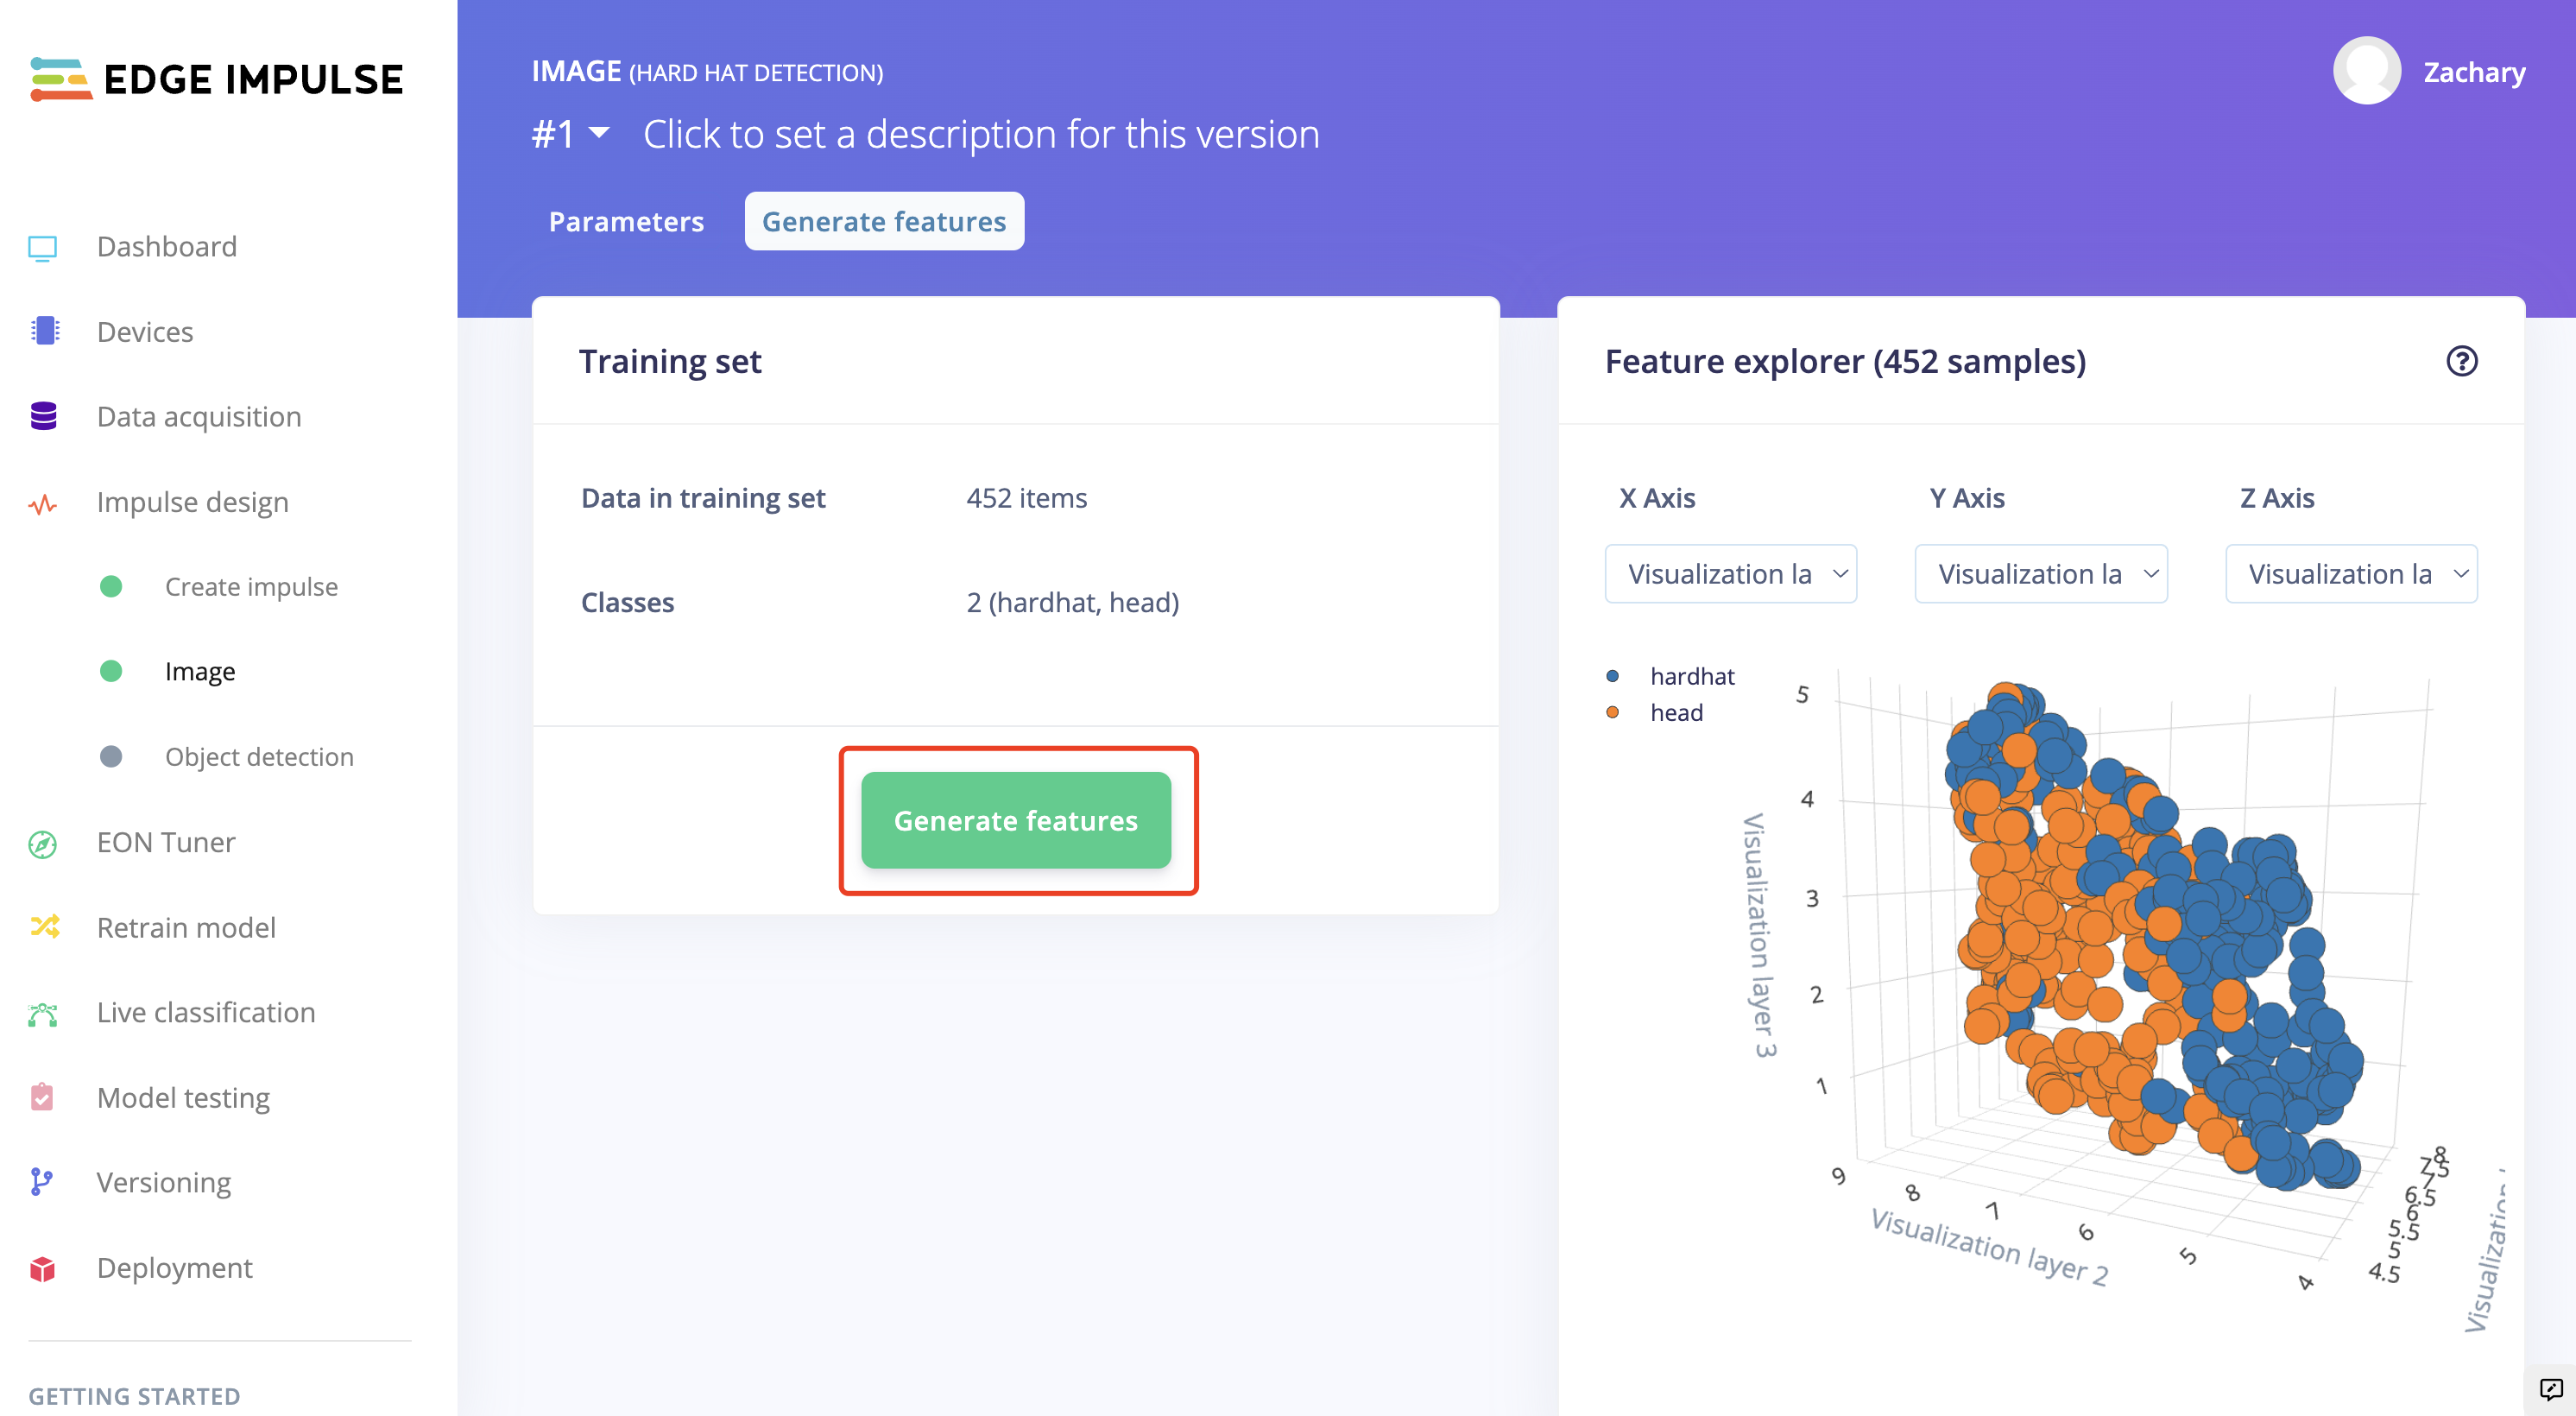Open the Dashboard monitor icon
Viewport: 2576px width, 1416px height.
pyautogui.click(x=43, y=247)
